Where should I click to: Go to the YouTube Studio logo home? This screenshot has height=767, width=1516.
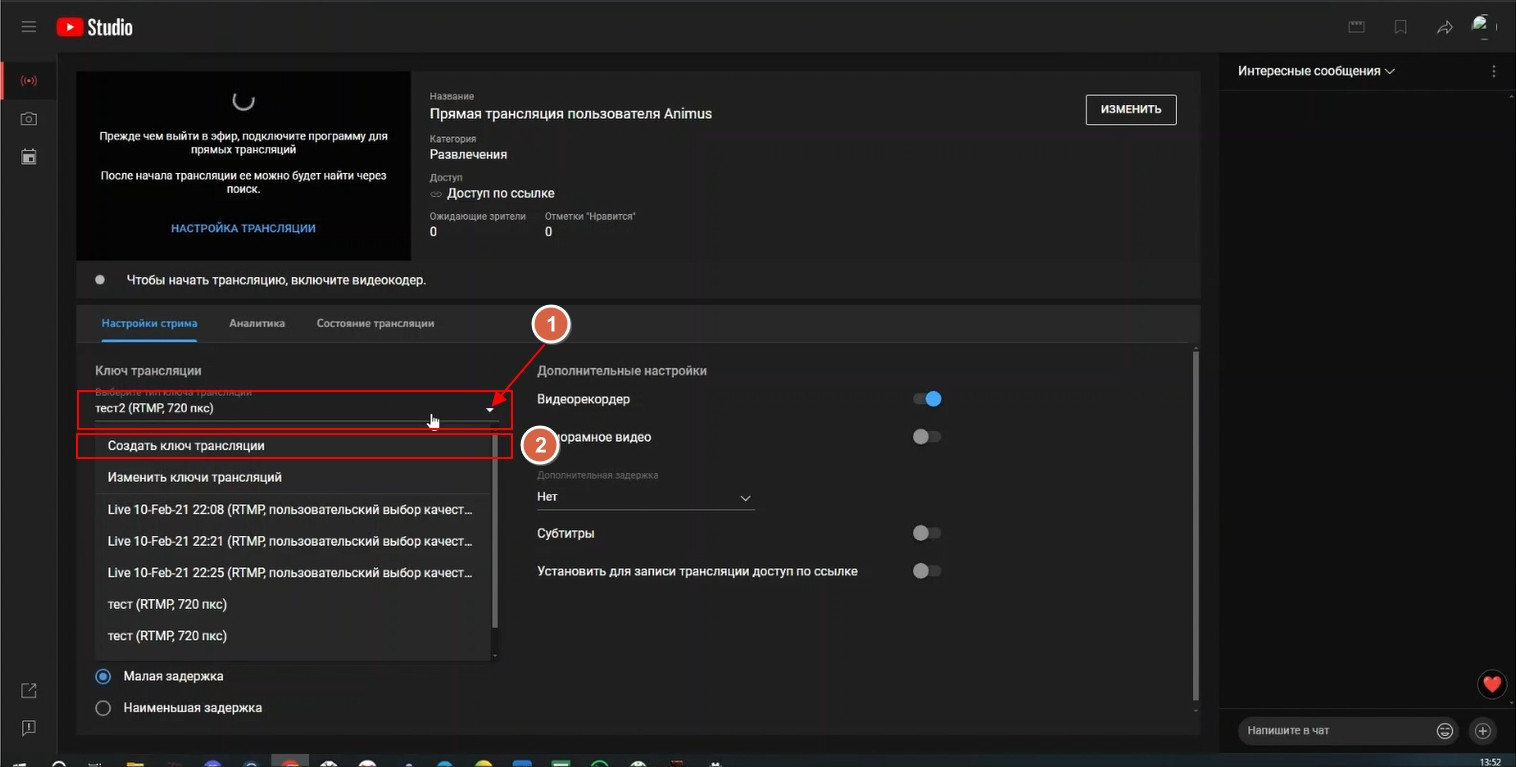pyautogui.click(x=95, y=27)
